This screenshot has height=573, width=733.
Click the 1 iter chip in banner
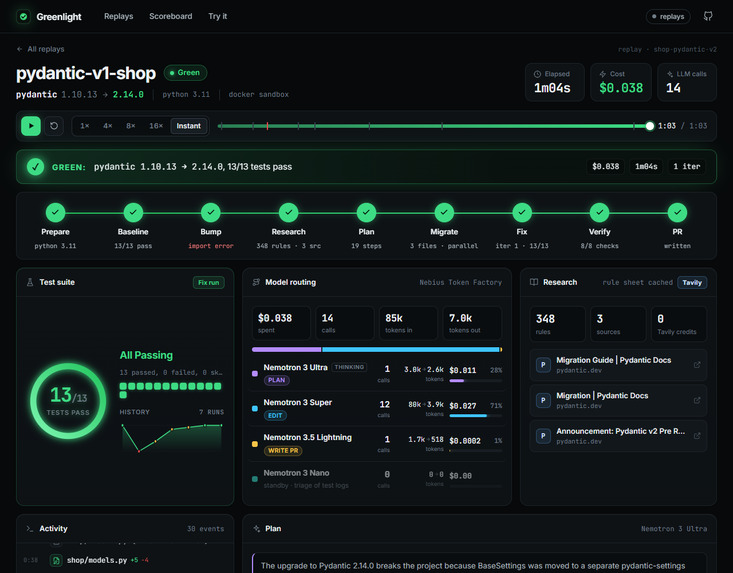tap(686, 166)
